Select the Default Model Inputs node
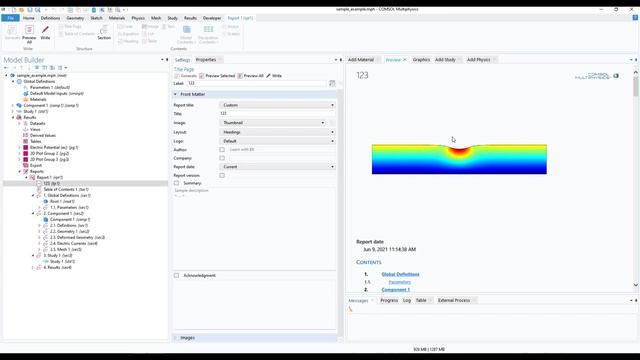Screen dimensions: 640x360 [x=53, y=93]
